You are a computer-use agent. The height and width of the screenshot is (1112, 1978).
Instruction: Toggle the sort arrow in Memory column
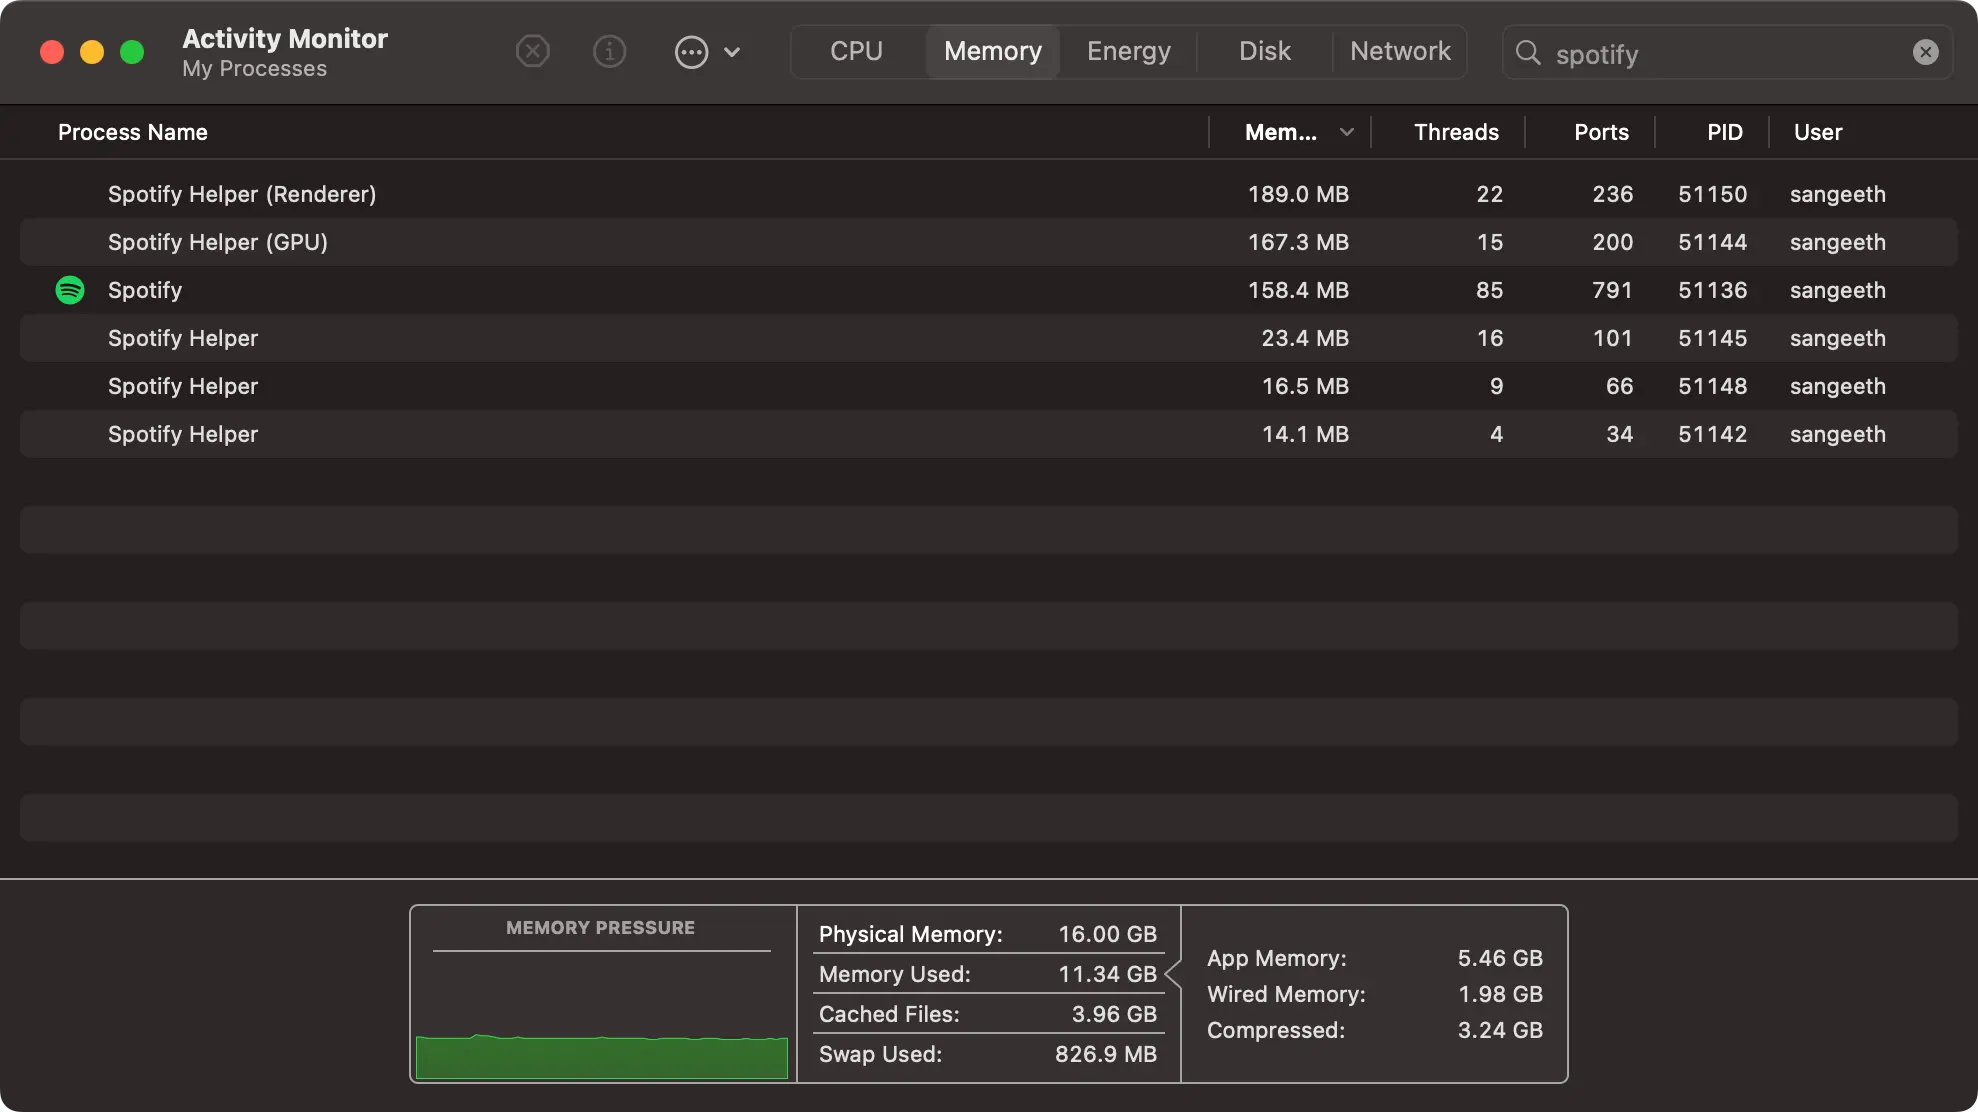click(x=1347, y=132)
